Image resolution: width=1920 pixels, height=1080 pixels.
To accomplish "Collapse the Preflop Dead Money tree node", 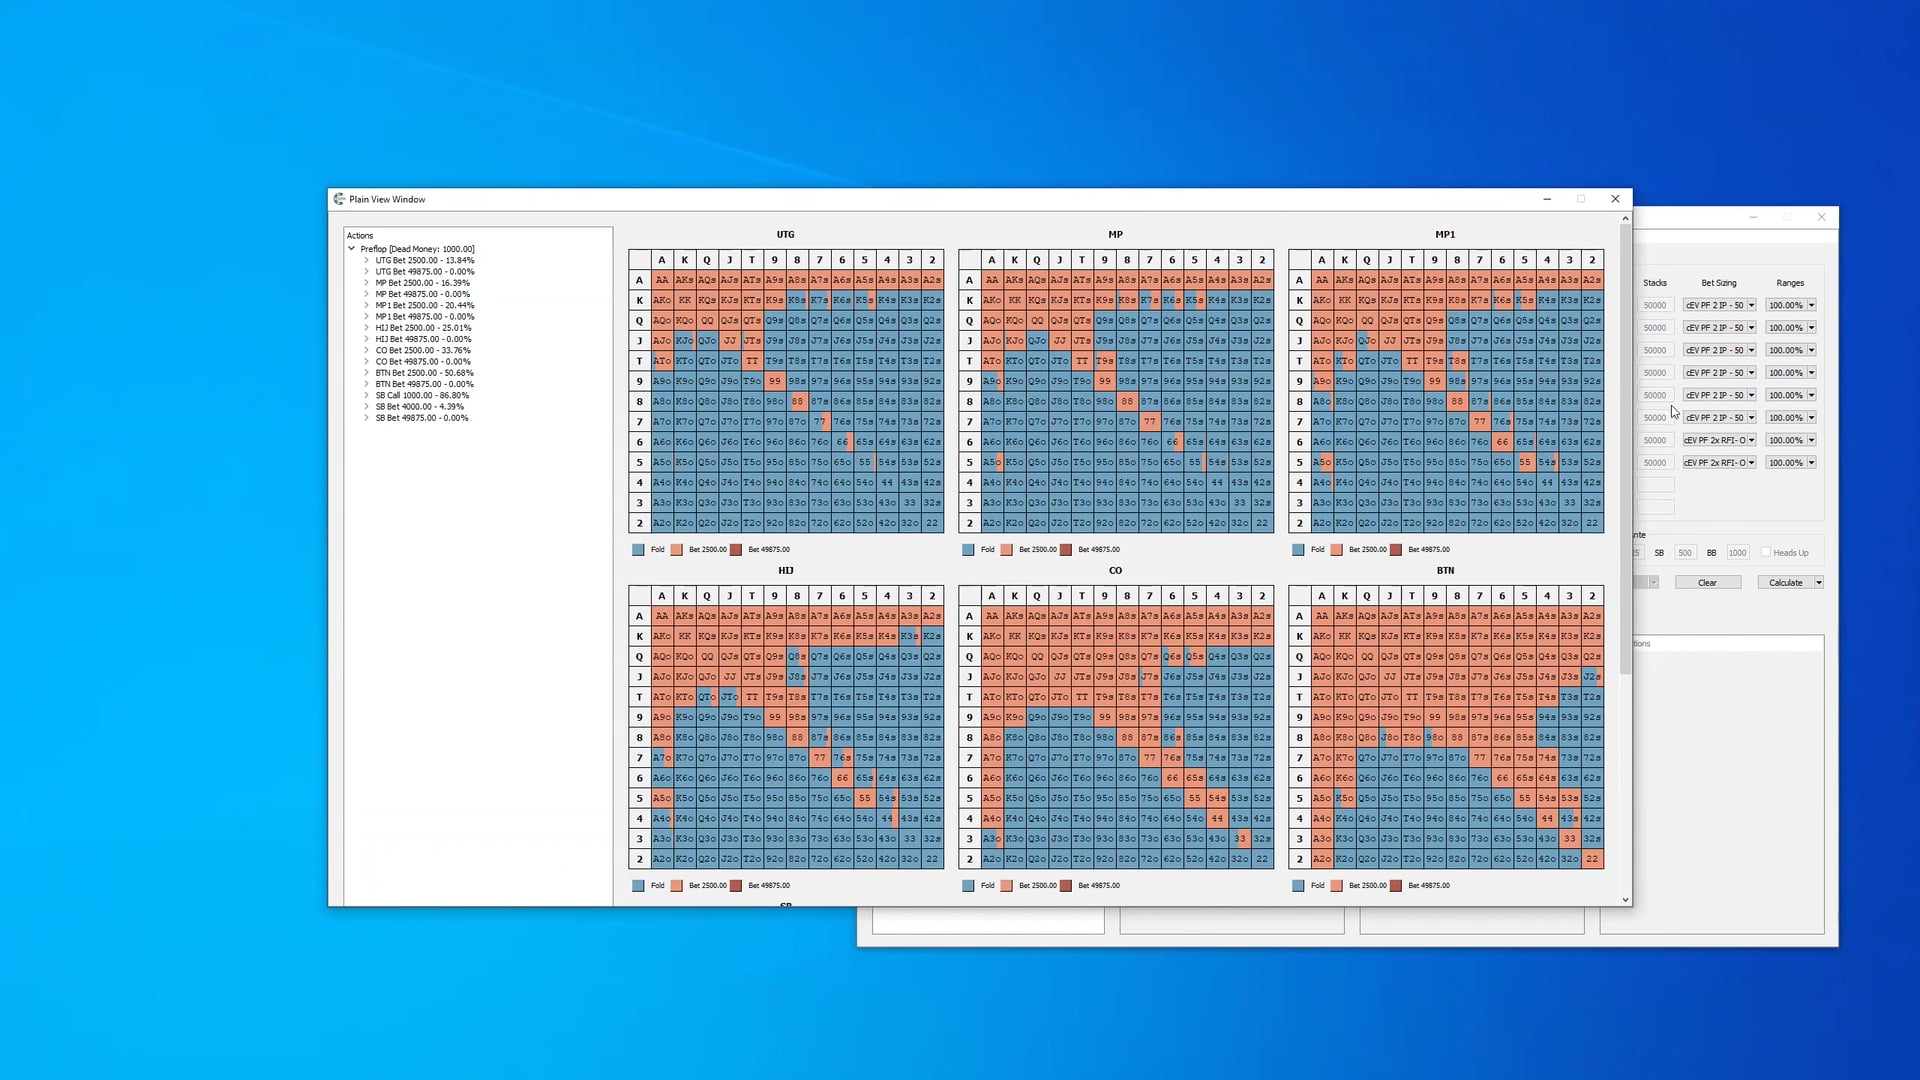I will click(352, 249).
